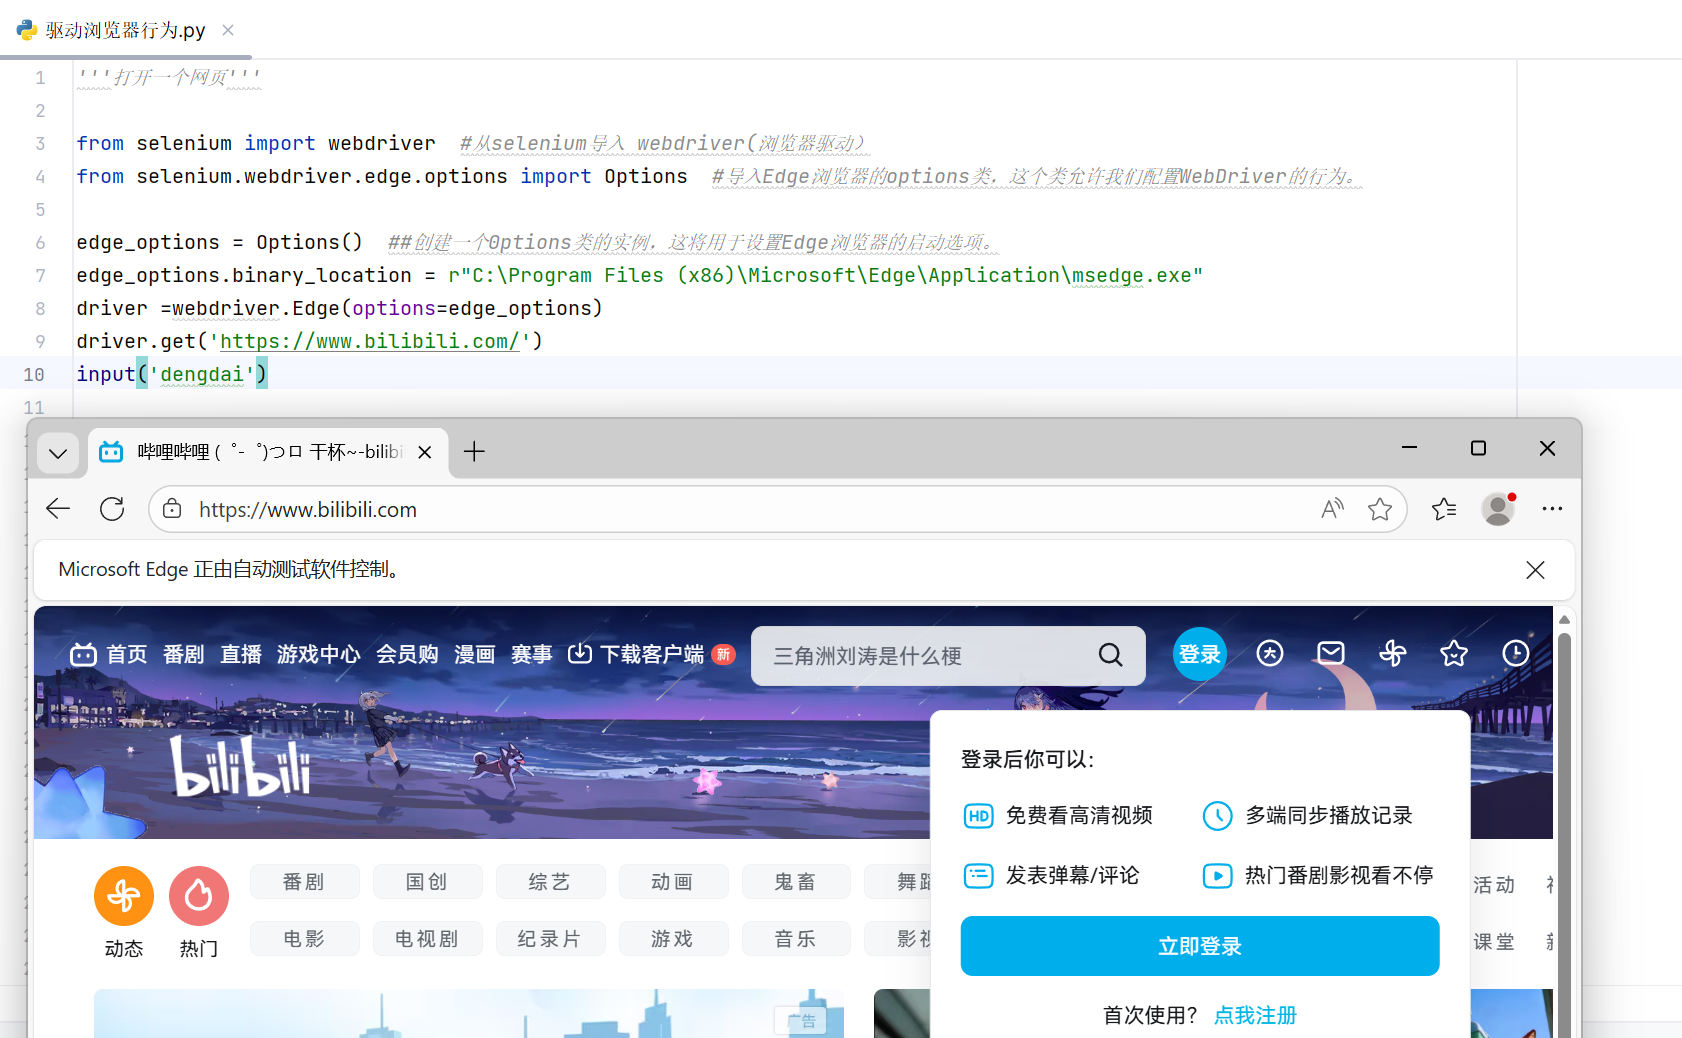Open 漫画 in bilibili header

pyautogui.click(x=475, y=654)
